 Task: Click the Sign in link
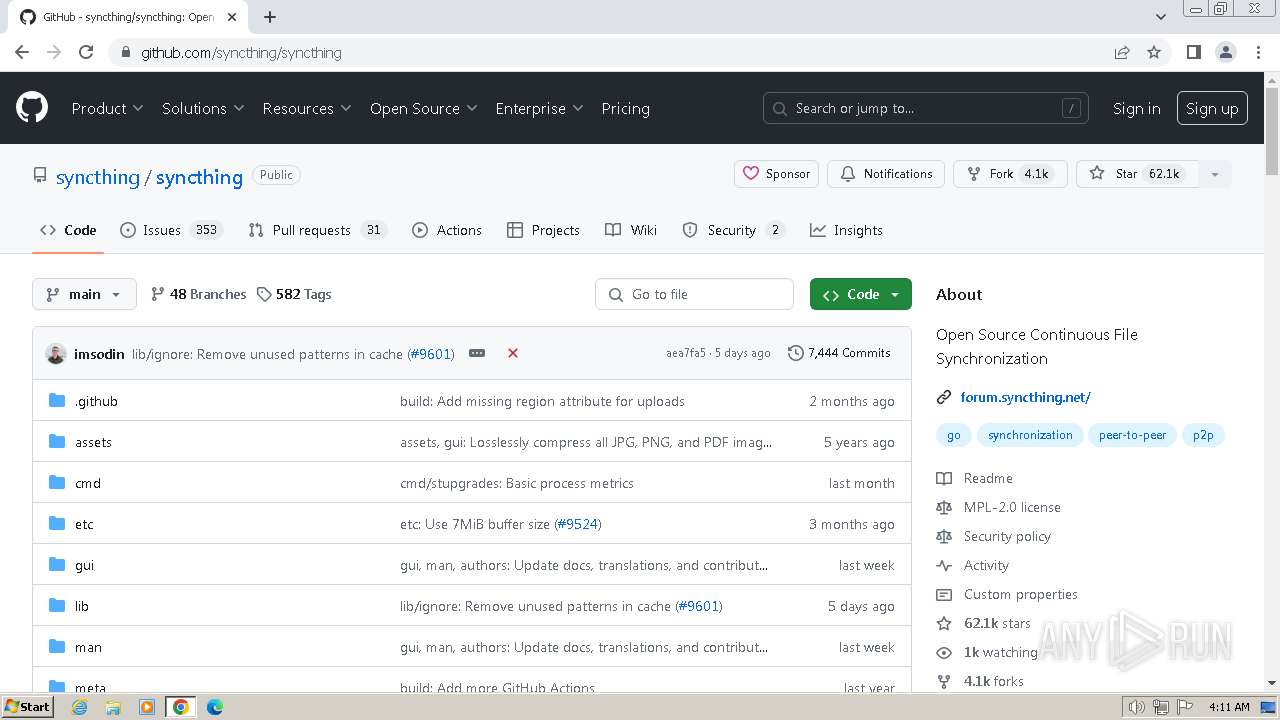tap(1136, 108)
